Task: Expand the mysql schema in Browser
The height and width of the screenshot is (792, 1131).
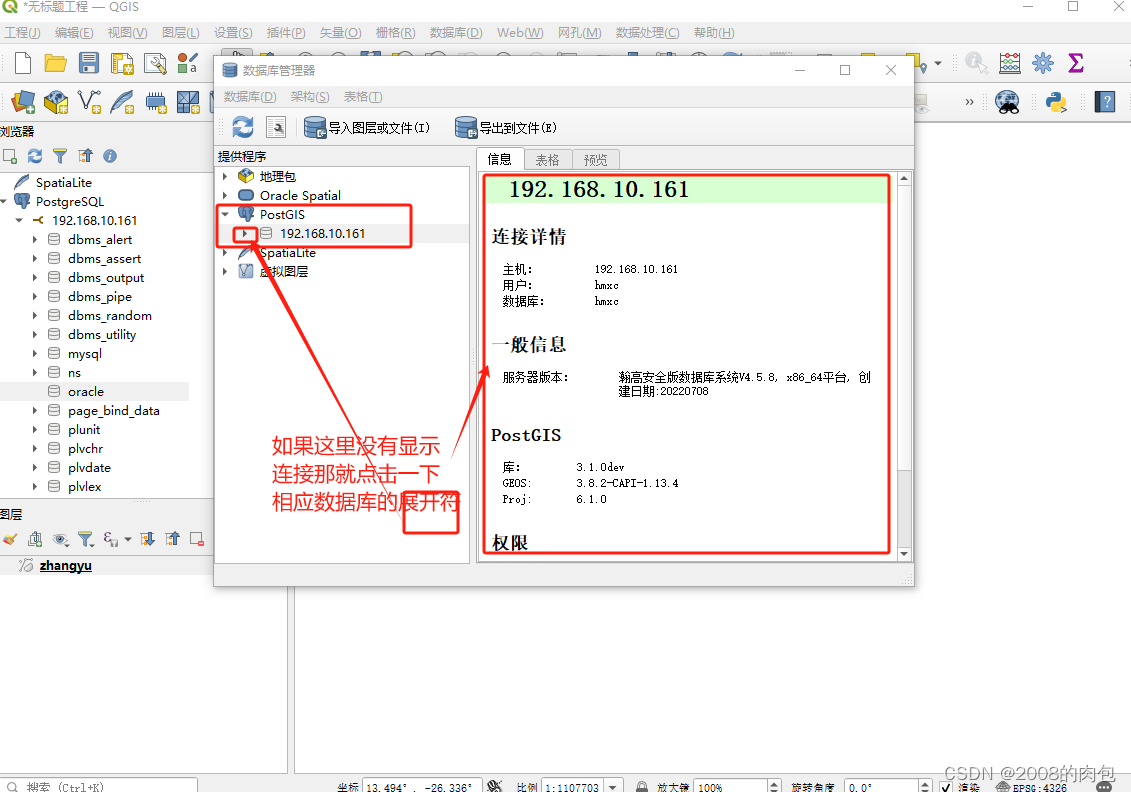Action: click(x=35, y=353)
